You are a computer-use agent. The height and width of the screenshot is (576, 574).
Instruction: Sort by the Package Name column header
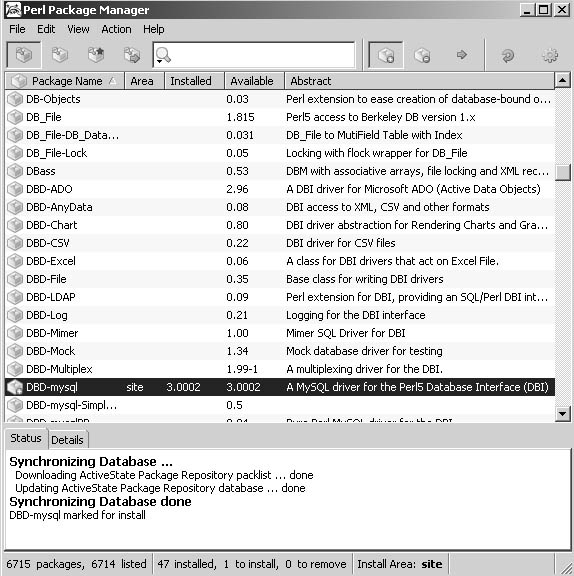[65, 81]
